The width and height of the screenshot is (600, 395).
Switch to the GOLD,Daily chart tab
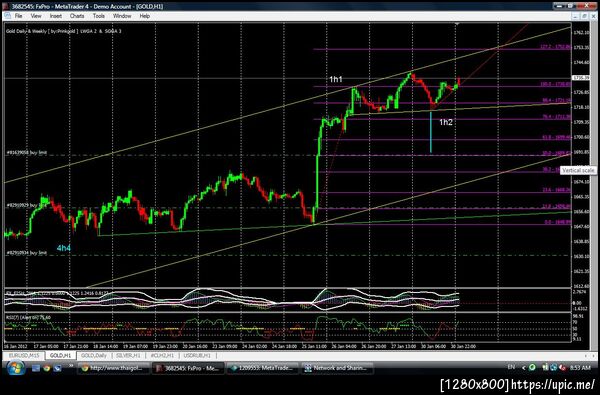tap(94, 356)
